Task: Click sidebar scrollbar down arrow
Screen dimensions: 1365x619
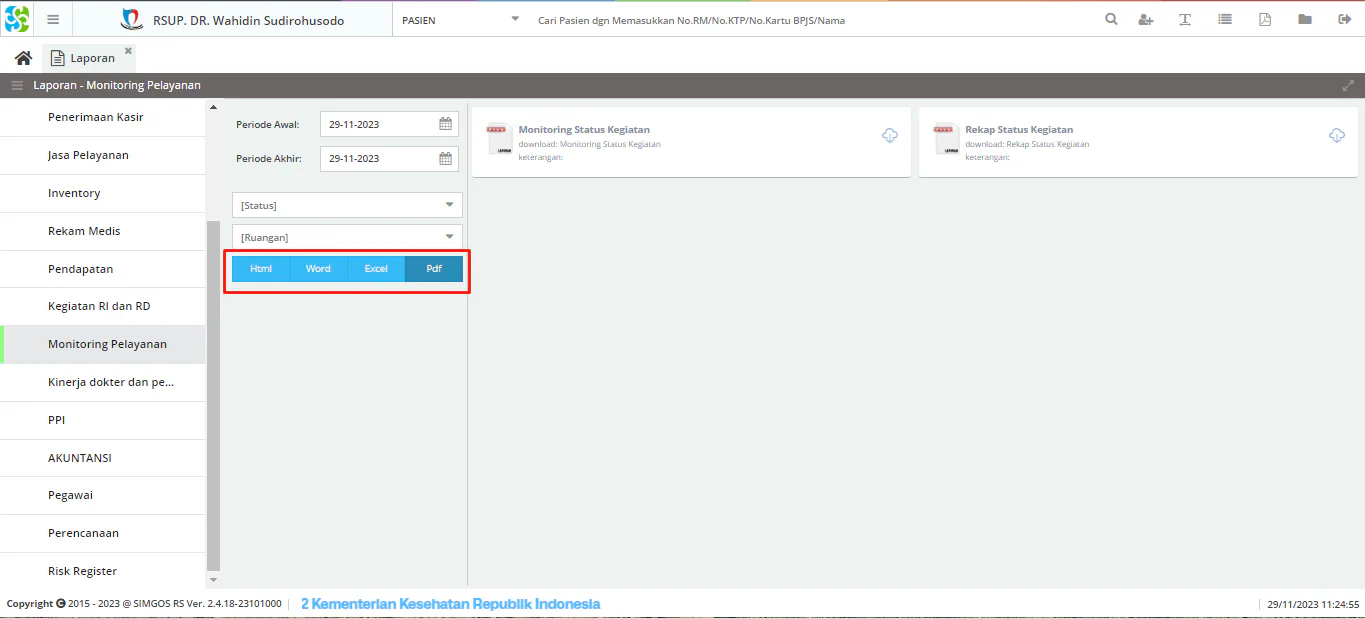Action: point(213,580)
